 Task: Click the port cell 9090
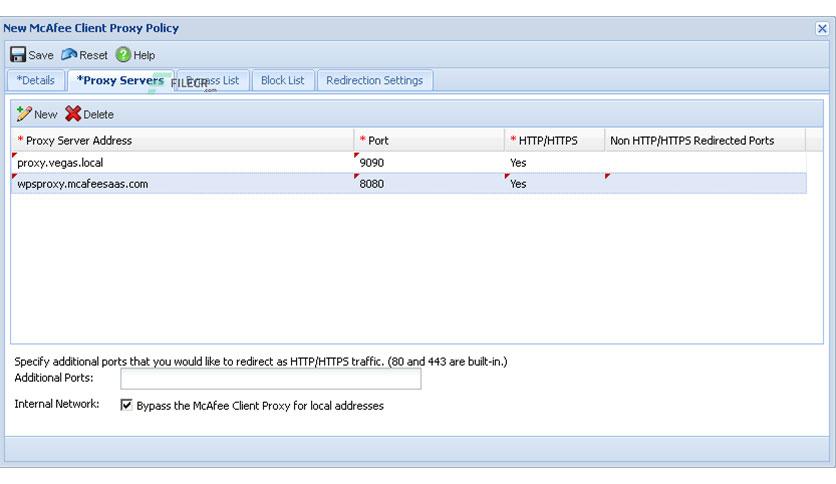tap(429, 163)
